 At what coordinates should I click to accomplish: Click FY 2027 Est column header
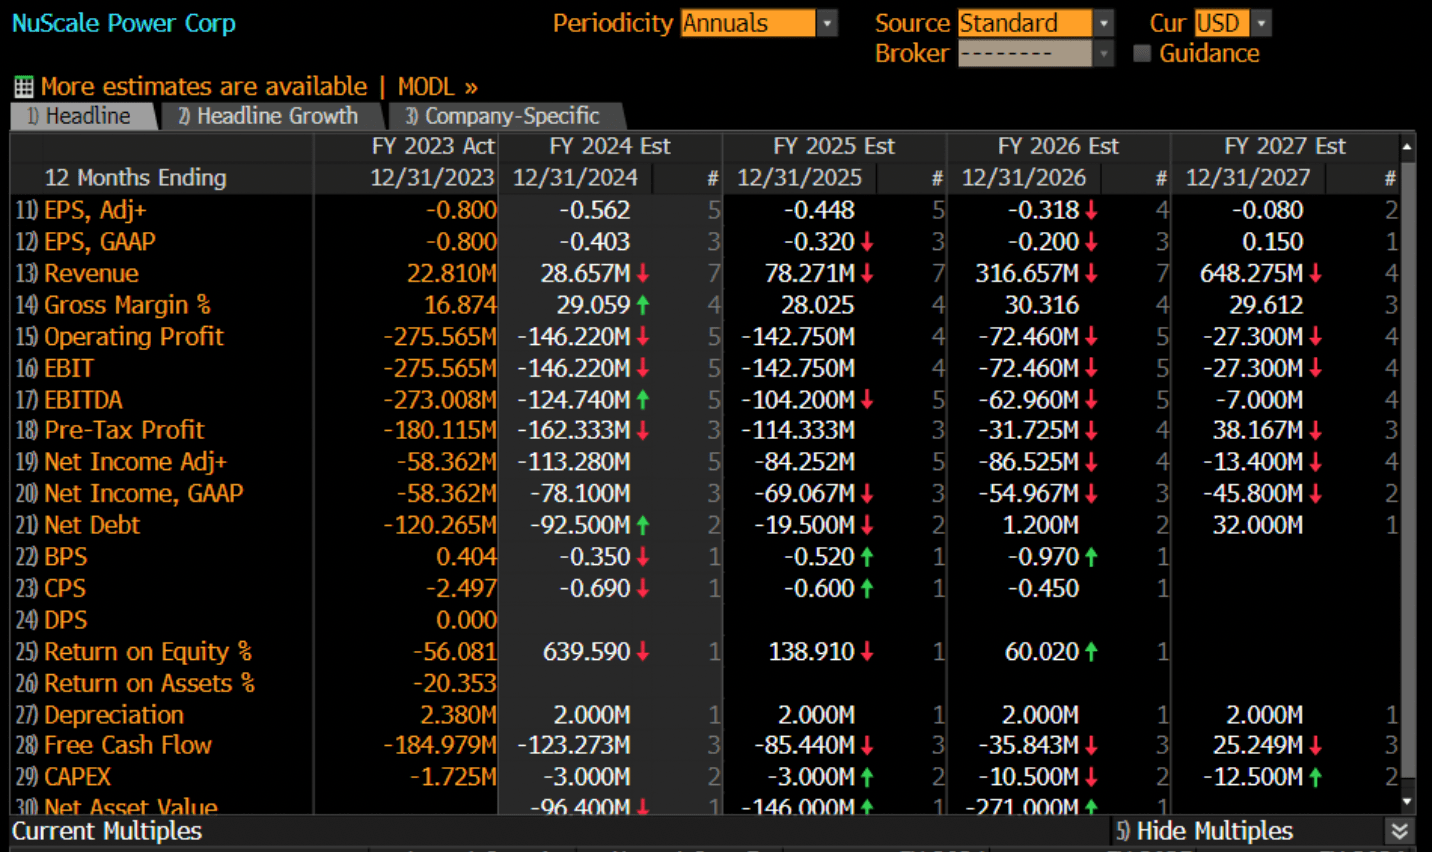click(x=1285, y=146)
